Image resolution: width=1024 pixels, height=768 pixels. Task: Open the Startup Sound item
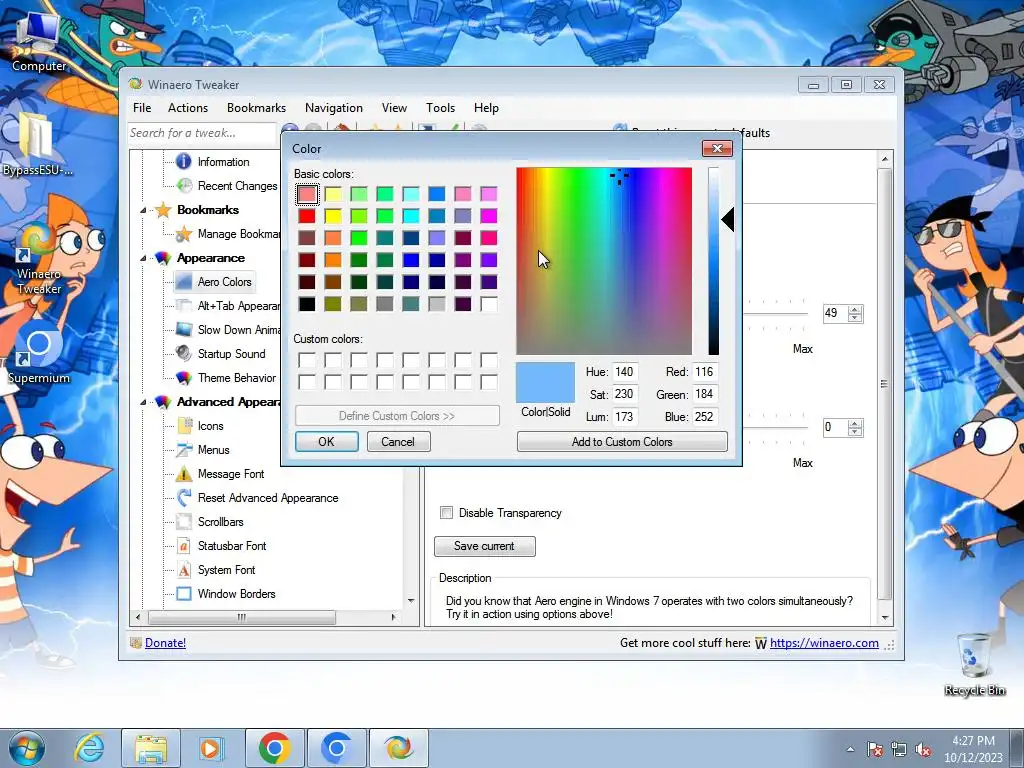coord(231,353)
